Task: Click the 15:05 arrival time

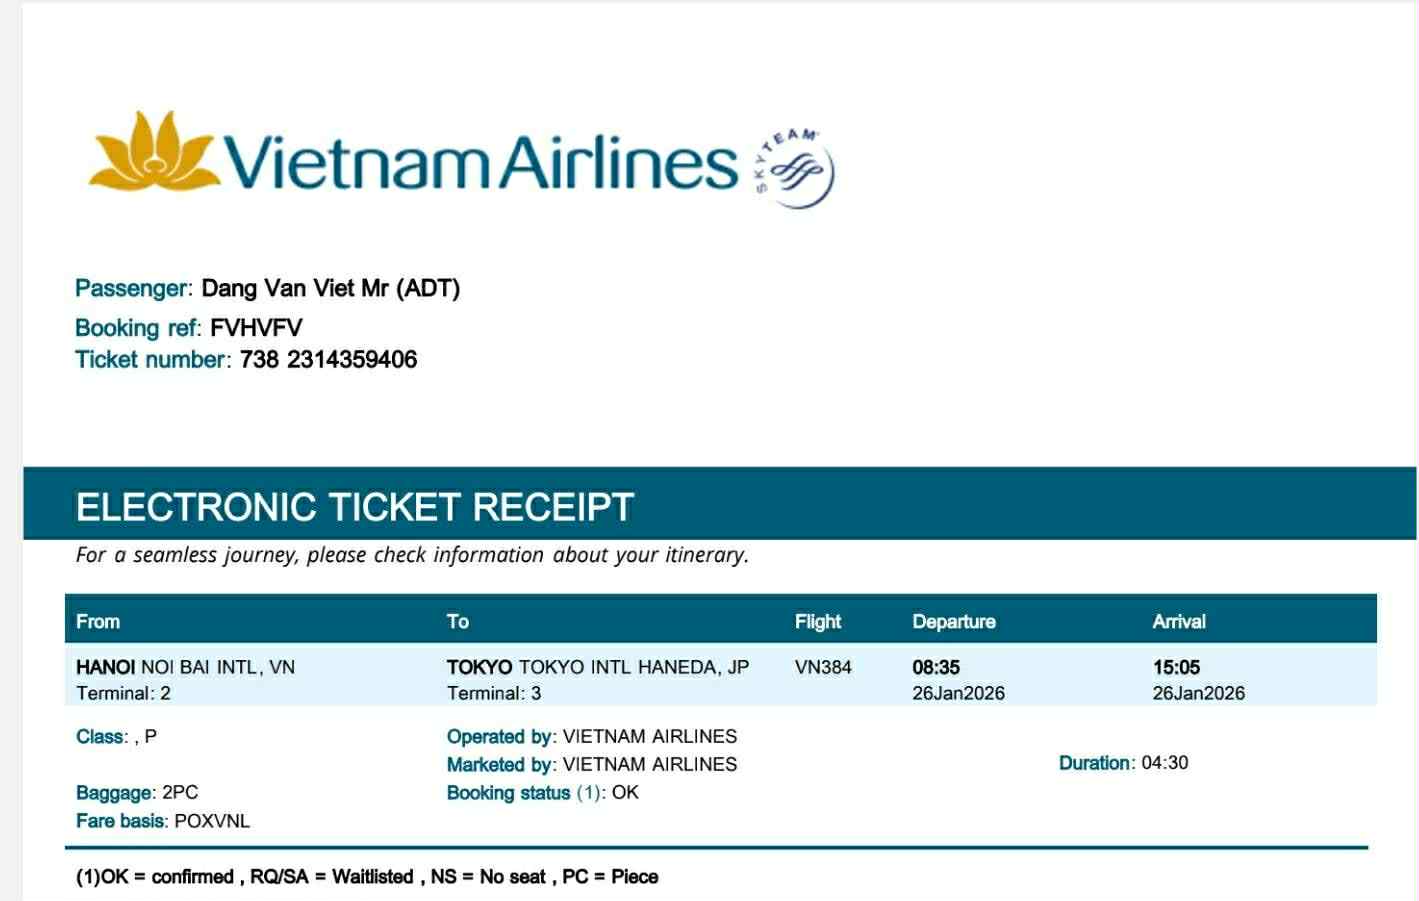Action: (1176, 667)
